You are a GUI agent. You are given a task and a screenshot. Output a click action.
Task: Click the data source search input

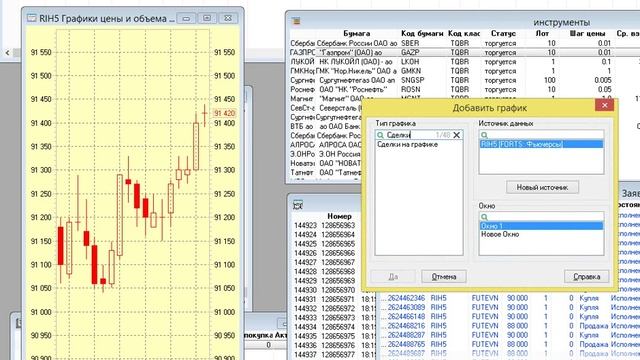tap(541, 135)
